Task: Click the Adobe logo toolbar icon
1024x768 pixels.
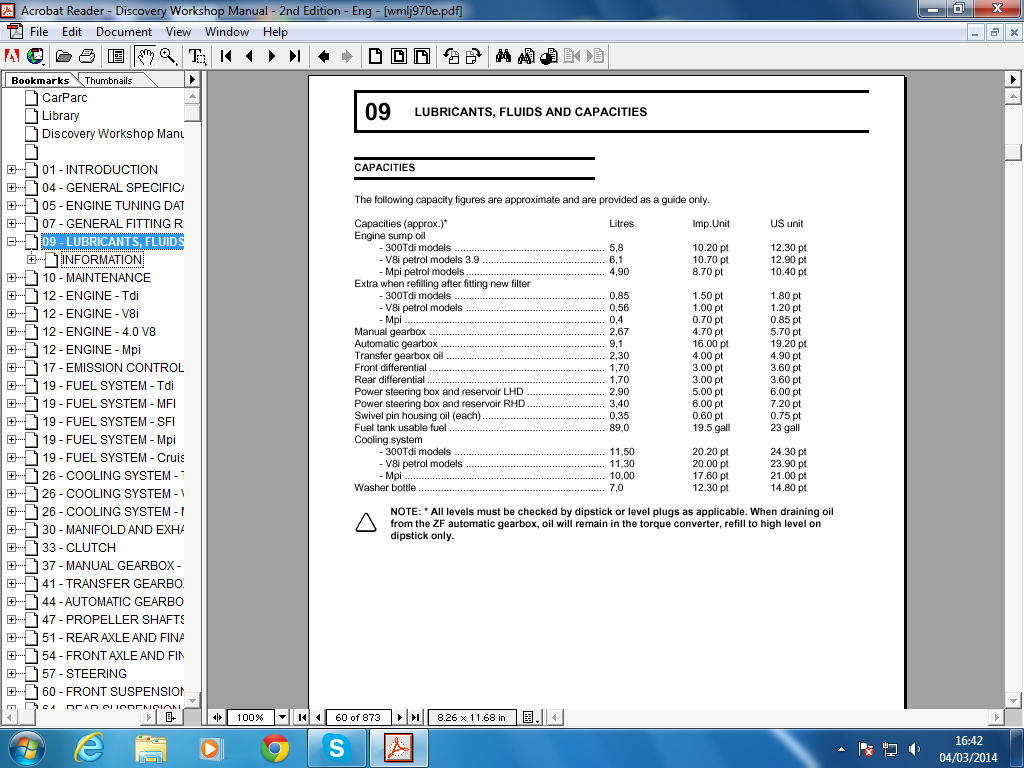Action: click(12, 56)
